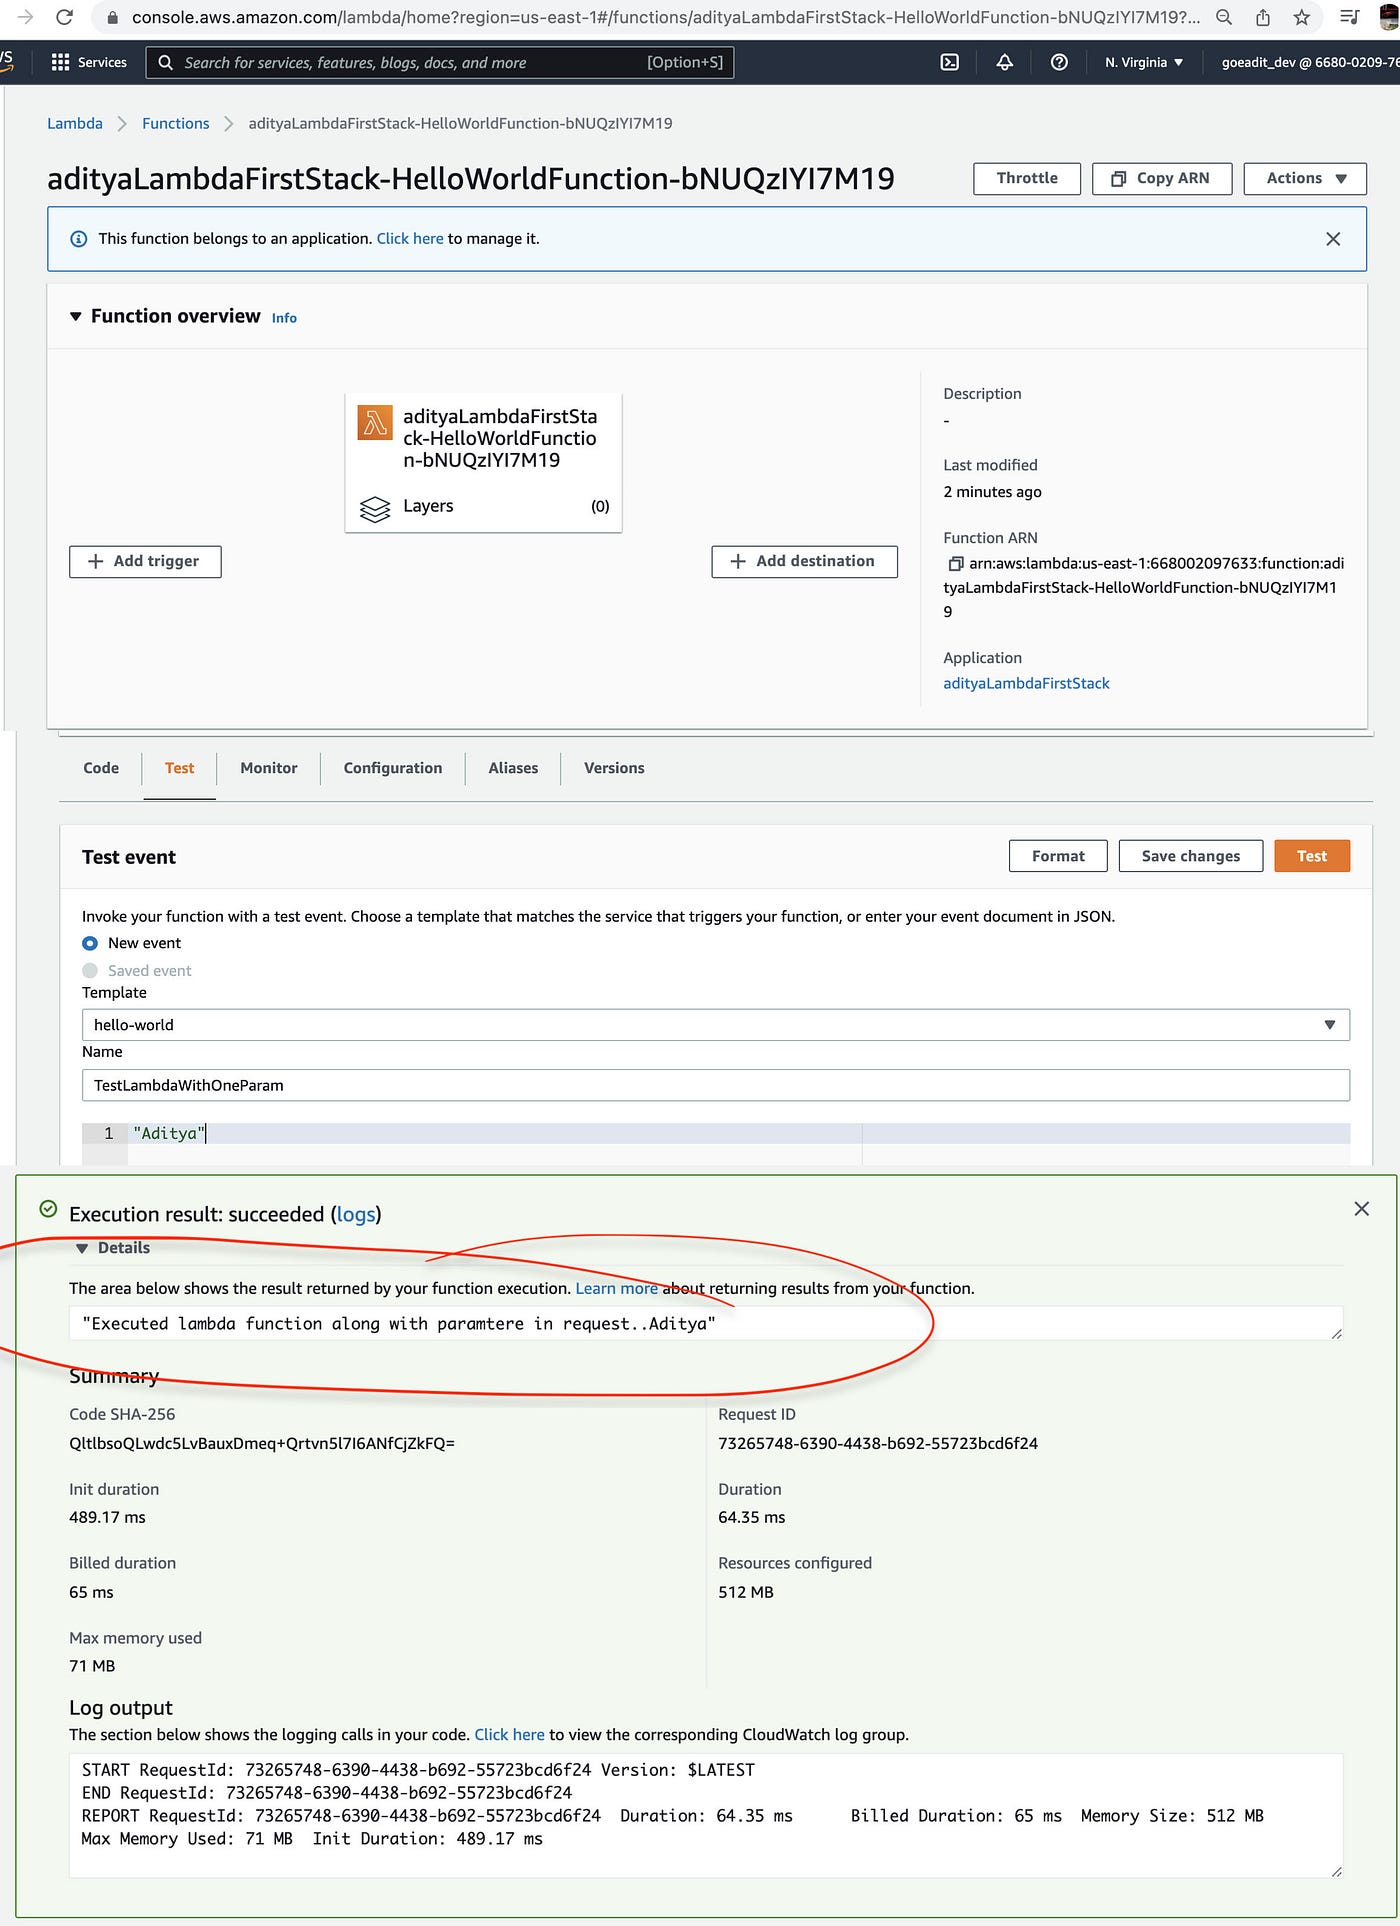Click the Layers row in function card
1400x1926 pixels.
click(483, 506)
